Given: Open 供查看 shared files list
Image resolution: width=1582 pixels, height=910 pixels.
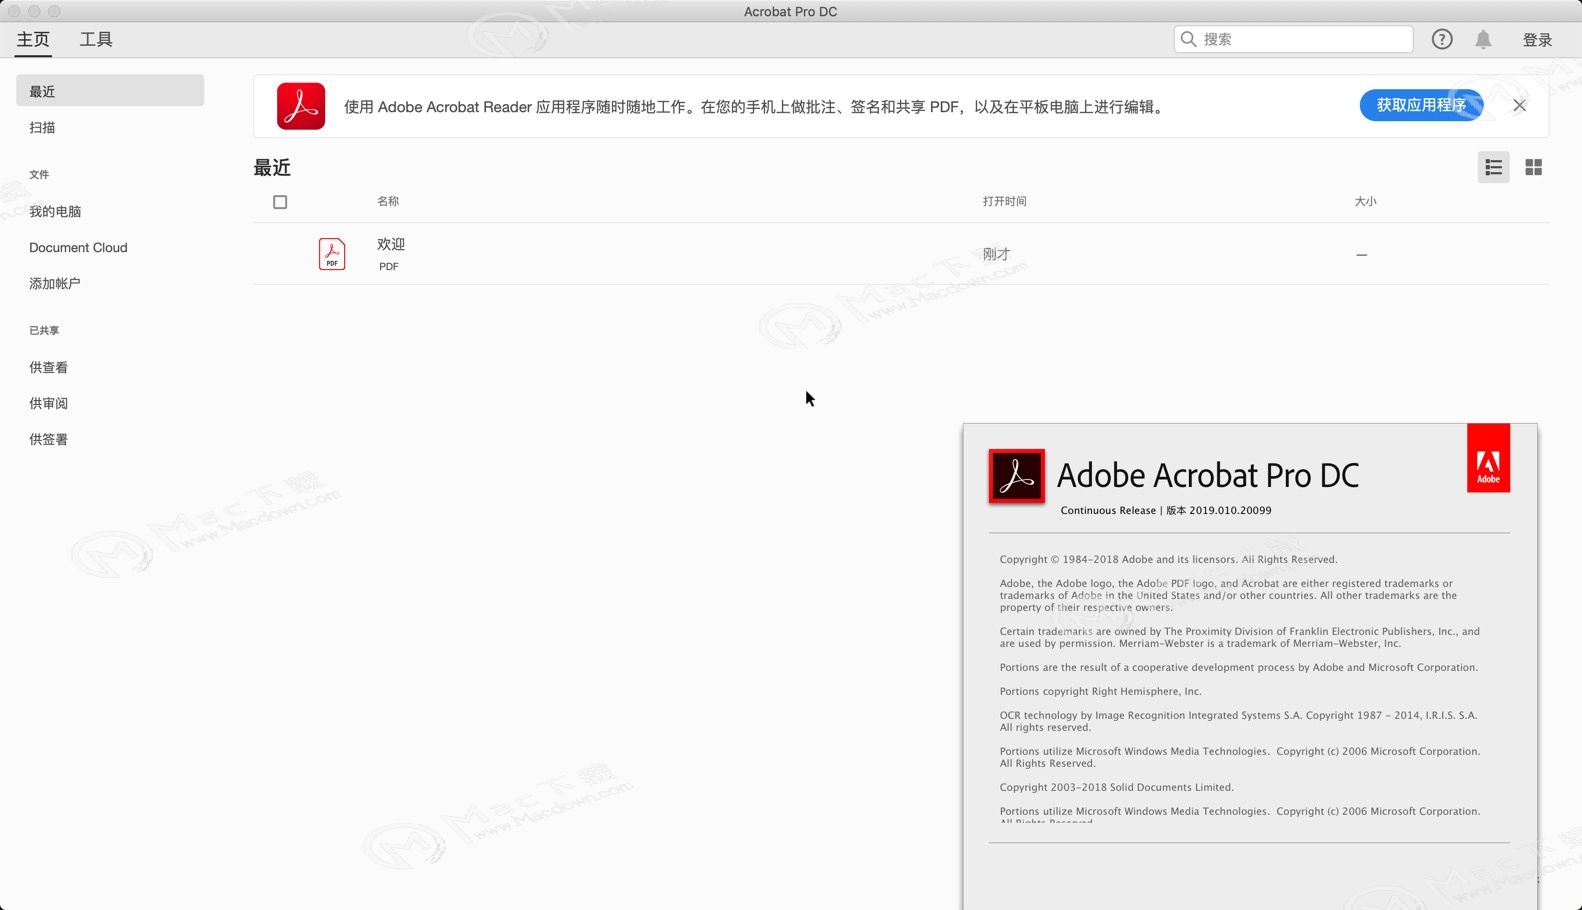Looking at the screenshot, I should tap(48, 367).
